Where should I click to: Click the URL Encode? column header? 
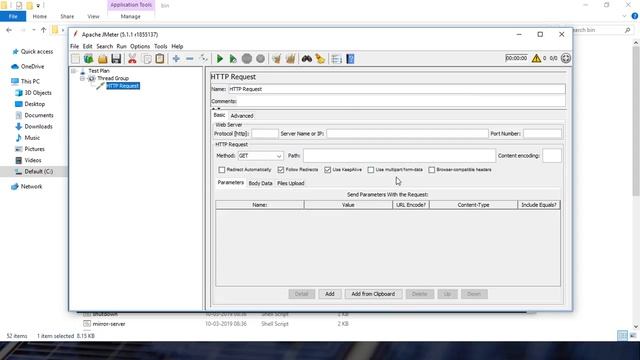point(411,205)
